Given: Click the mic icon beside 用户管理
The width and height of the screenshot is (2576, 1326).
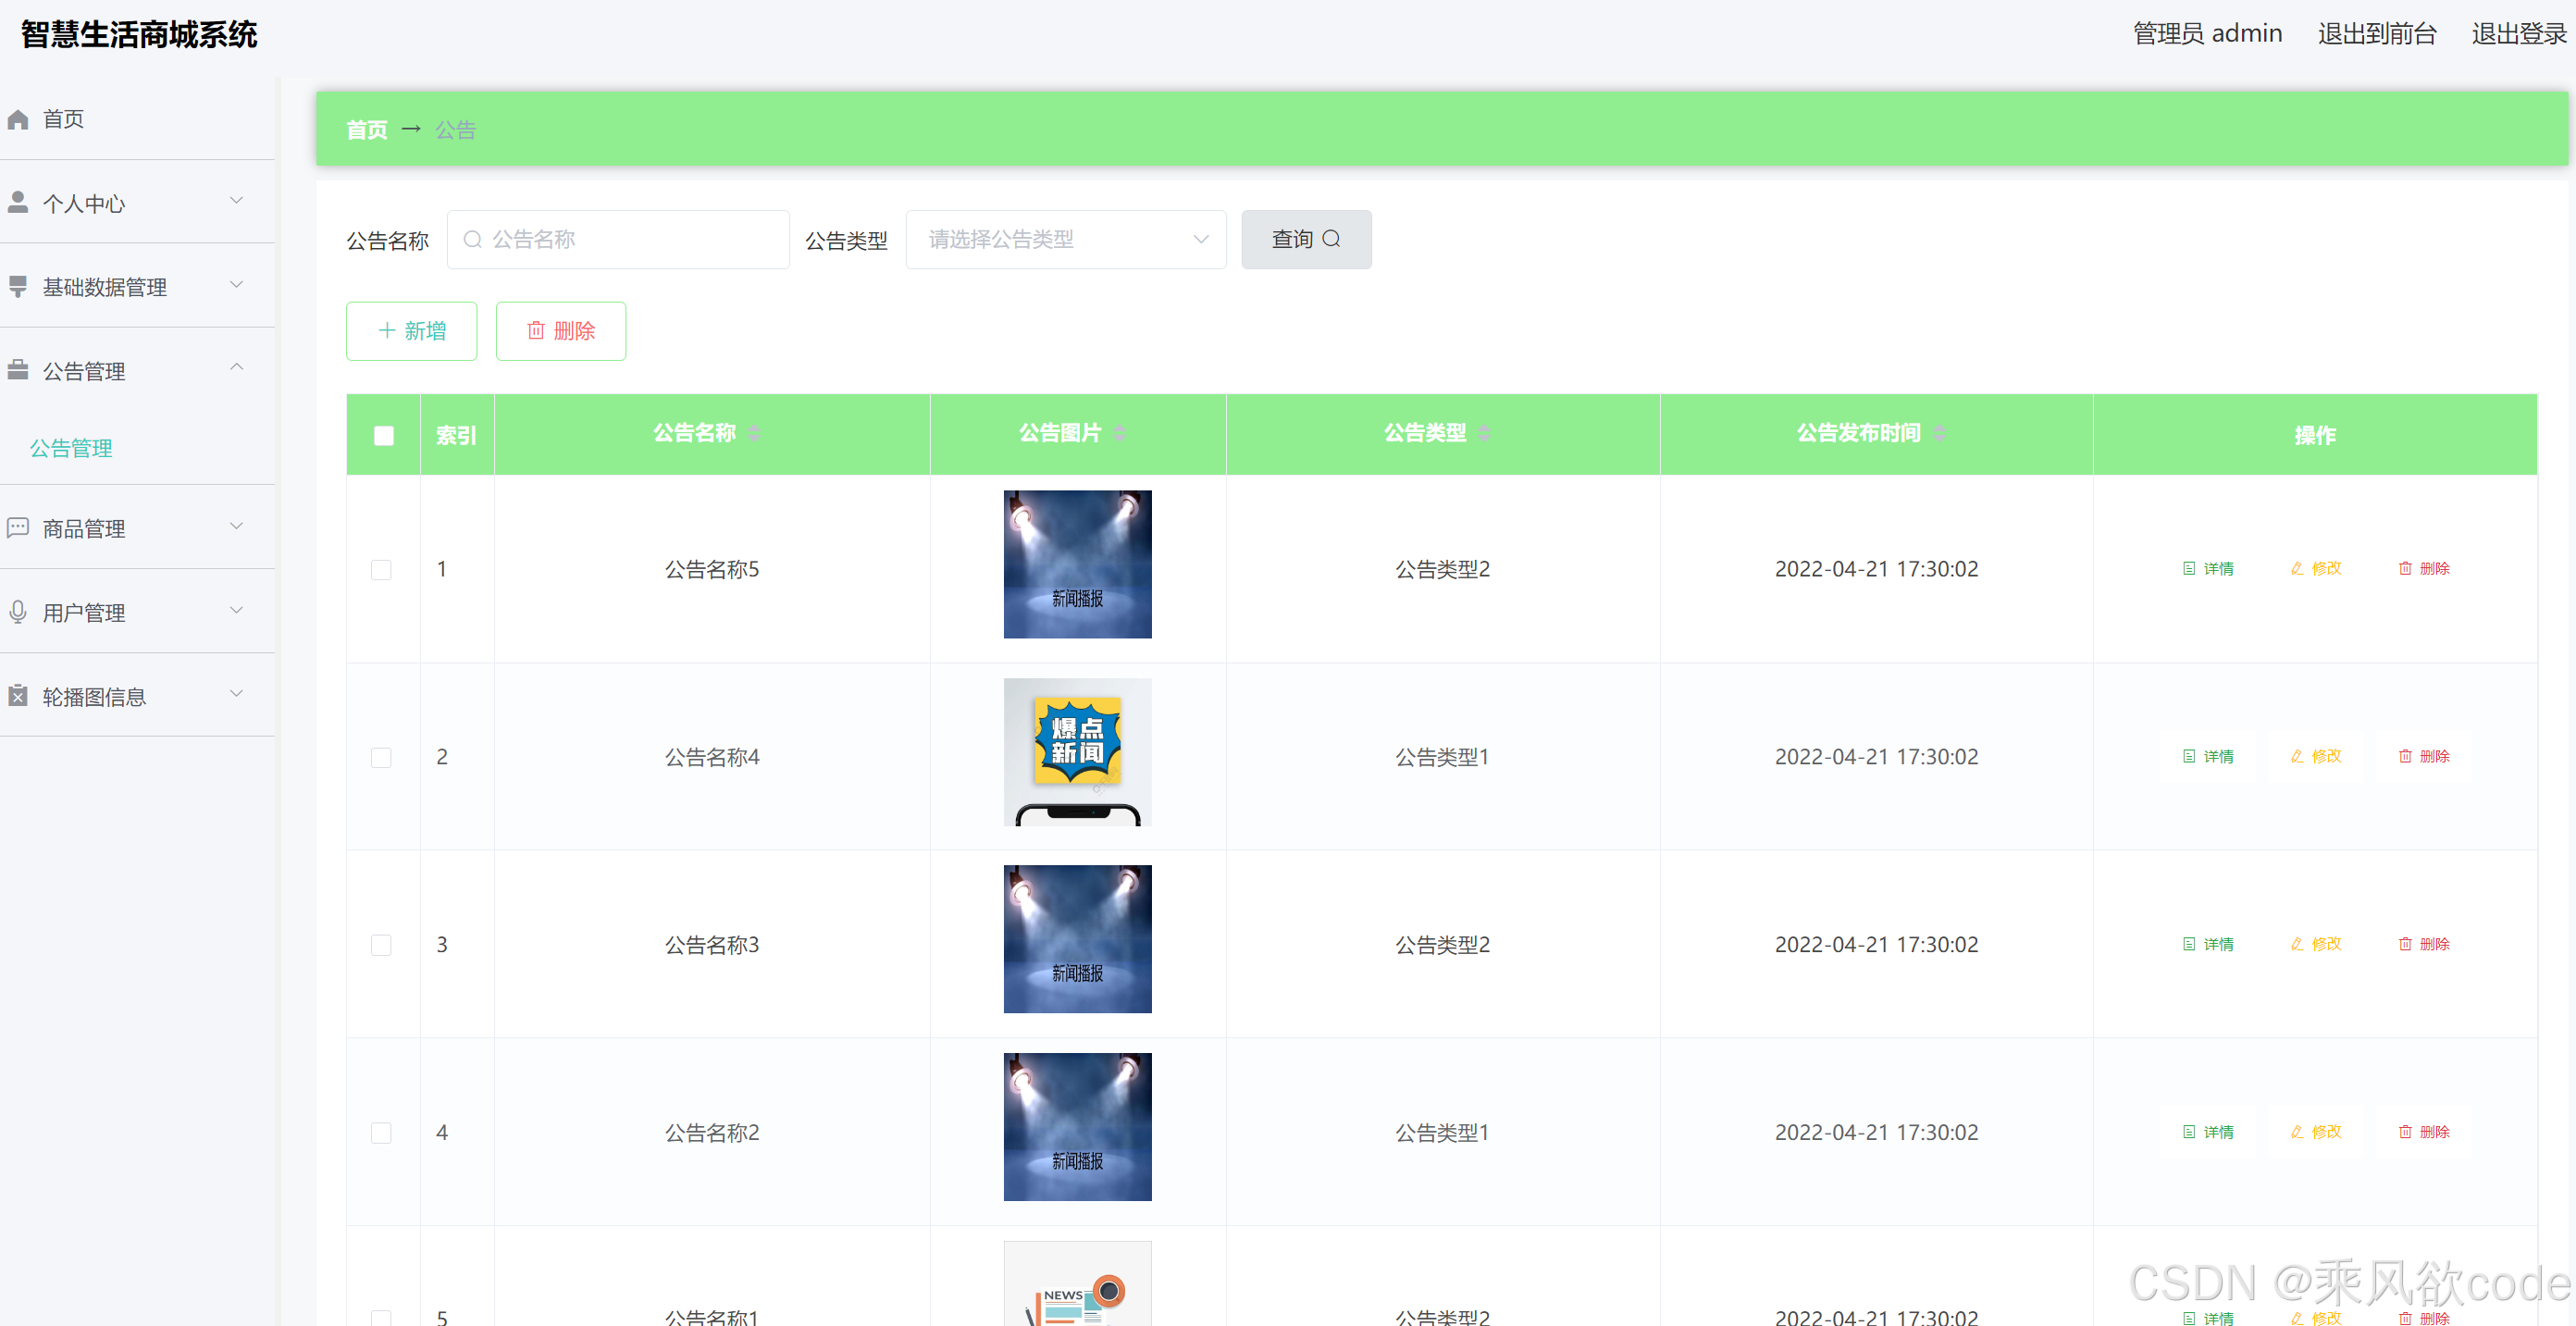Looking at the screenshot, I should coord(18,612).
